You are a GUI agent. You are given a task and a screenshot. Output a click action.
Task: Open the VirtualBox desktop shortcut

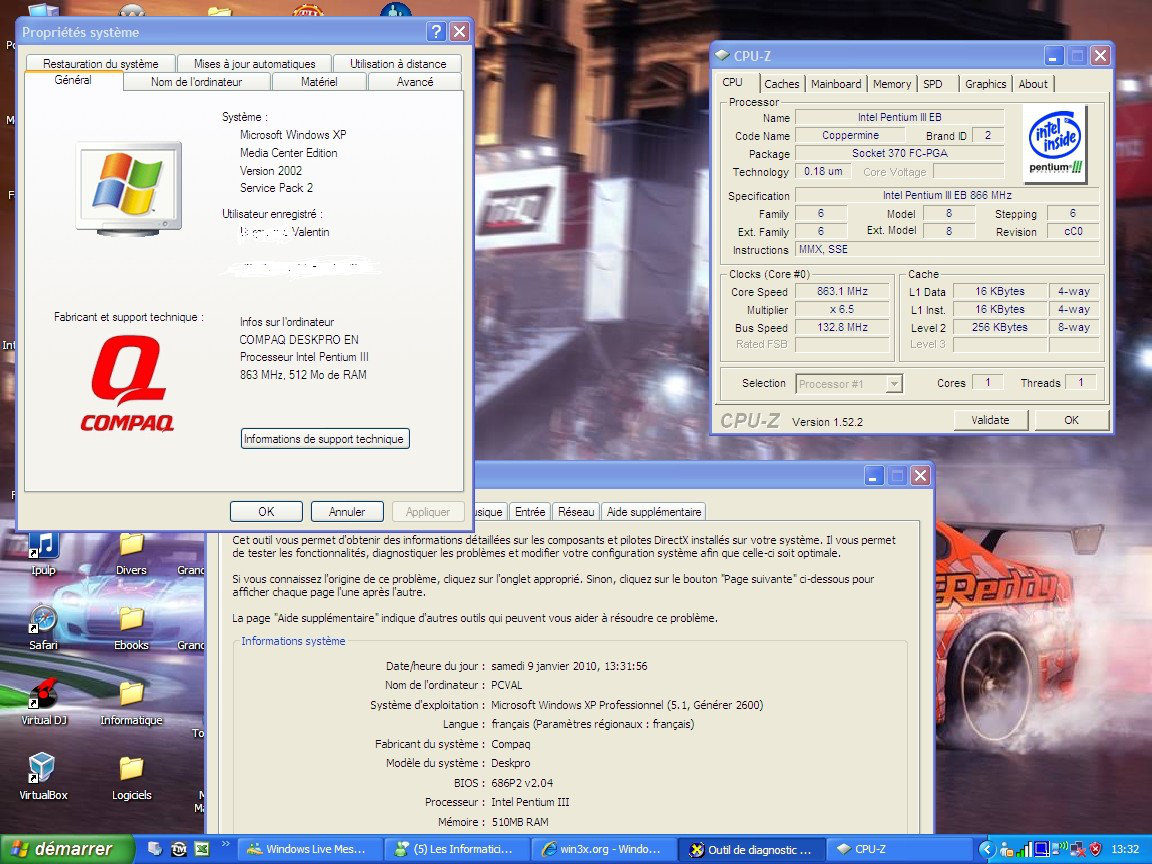click(x=43, y=771)
